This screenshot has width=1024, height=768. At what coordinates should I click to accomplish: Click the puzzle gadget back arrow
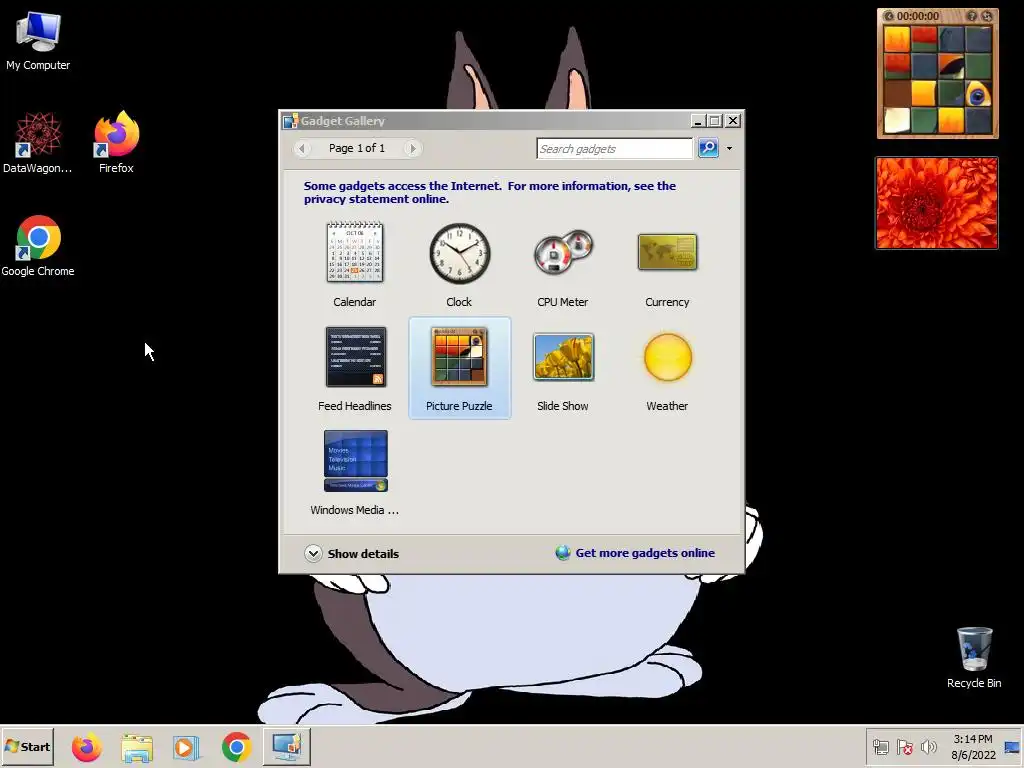(889, 16)
